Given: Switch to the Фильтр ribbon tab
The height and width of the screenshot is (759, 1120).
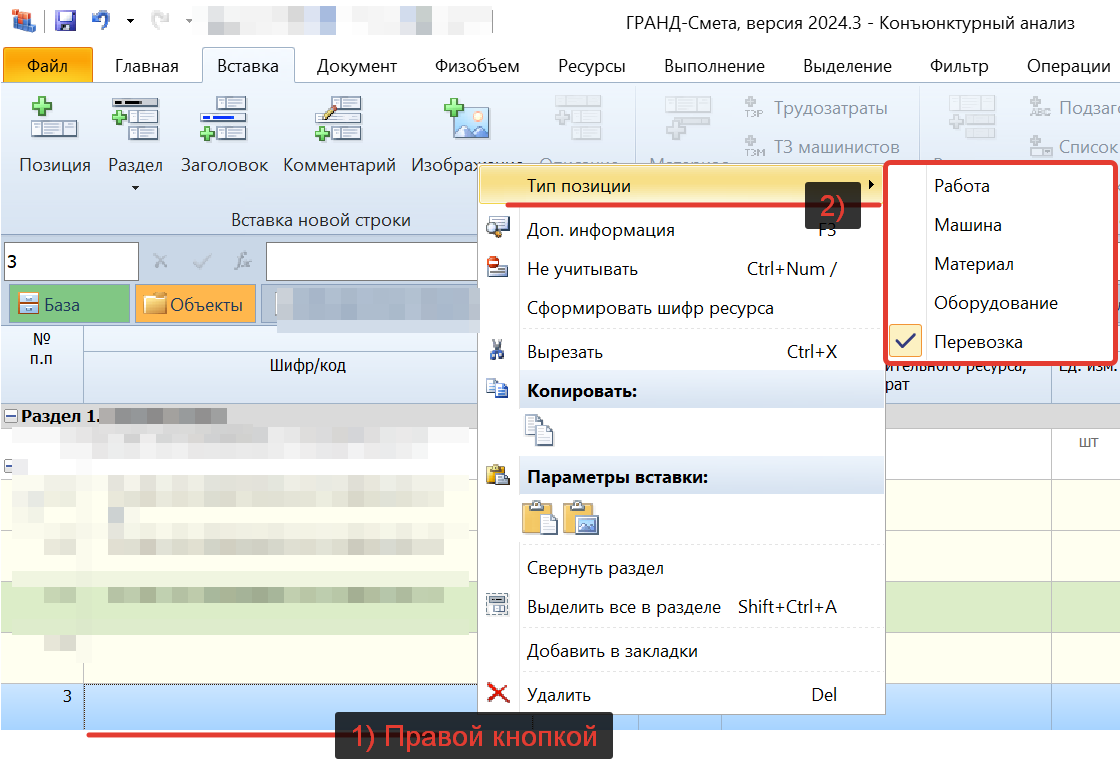Looking at the screenshot, I should [x=959, y=66].
